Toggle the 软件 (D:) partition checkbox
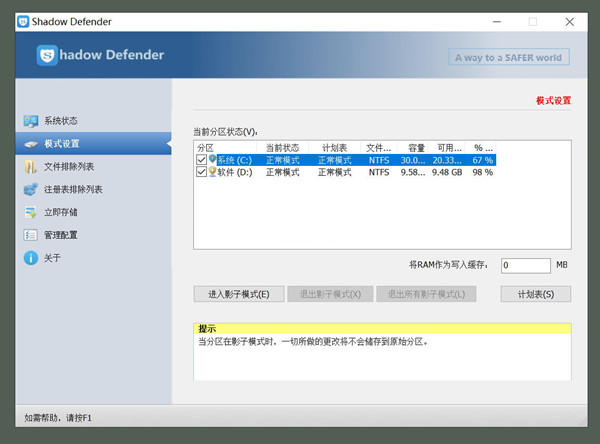Screen dimensions: 600x444 click(201, 172)
